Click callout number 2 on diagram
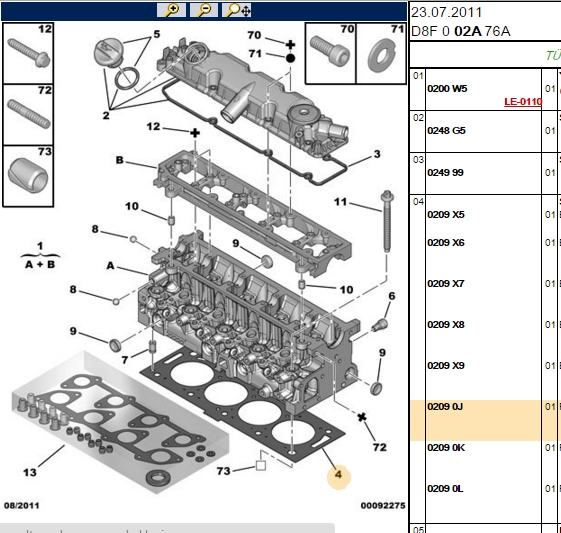This screenshot has width=561, height=533. coord(106,116)
